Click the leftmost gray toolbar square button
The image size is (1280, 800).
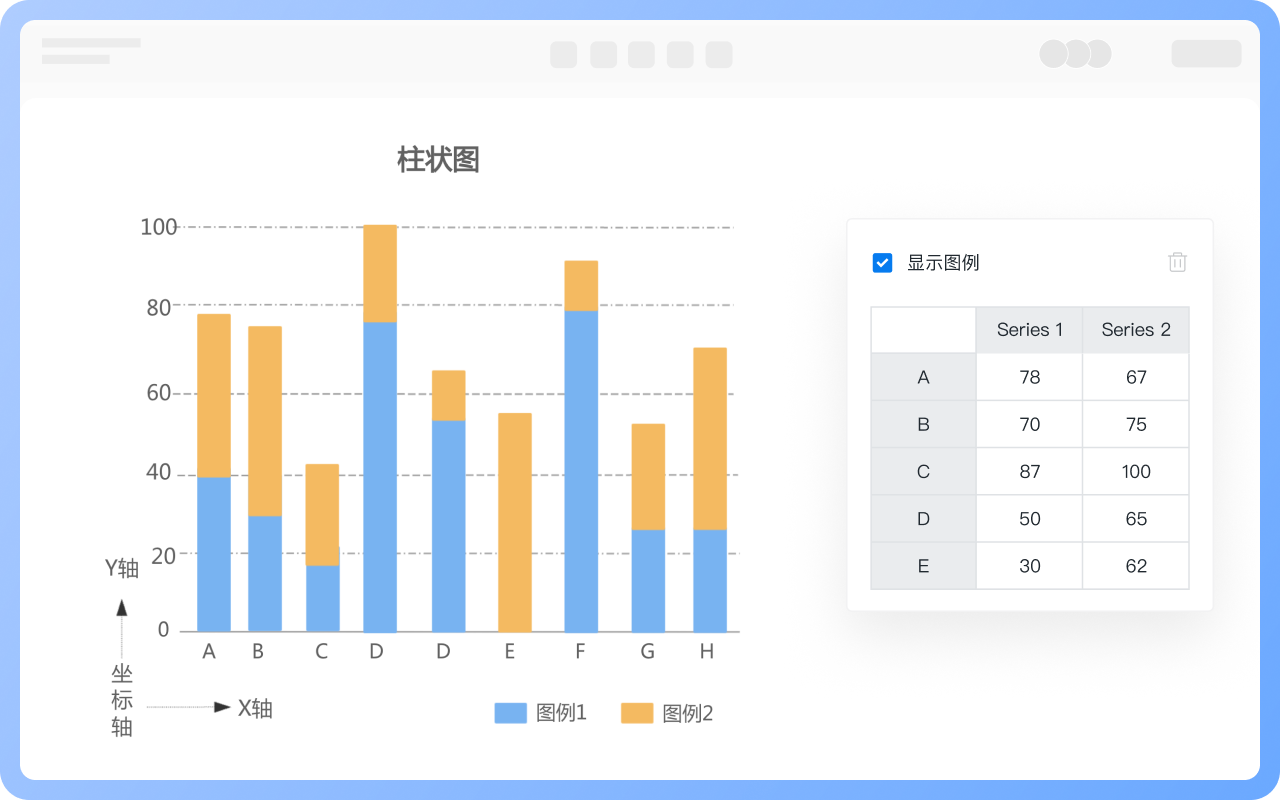(x=563, y=54)
